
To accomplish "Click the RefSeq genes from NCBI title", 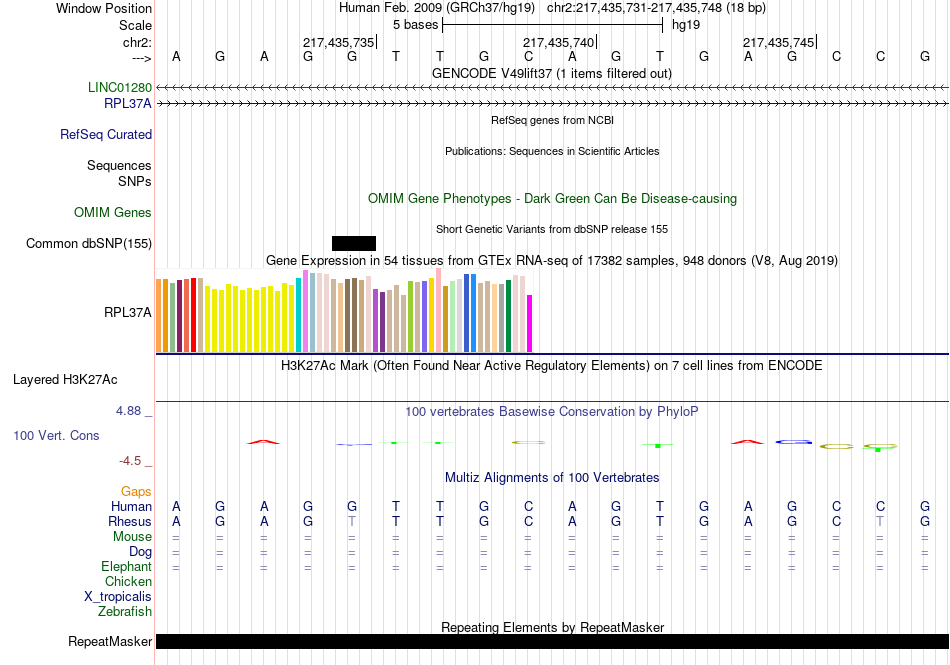I will pyautogui.click(x=553, y=120).
